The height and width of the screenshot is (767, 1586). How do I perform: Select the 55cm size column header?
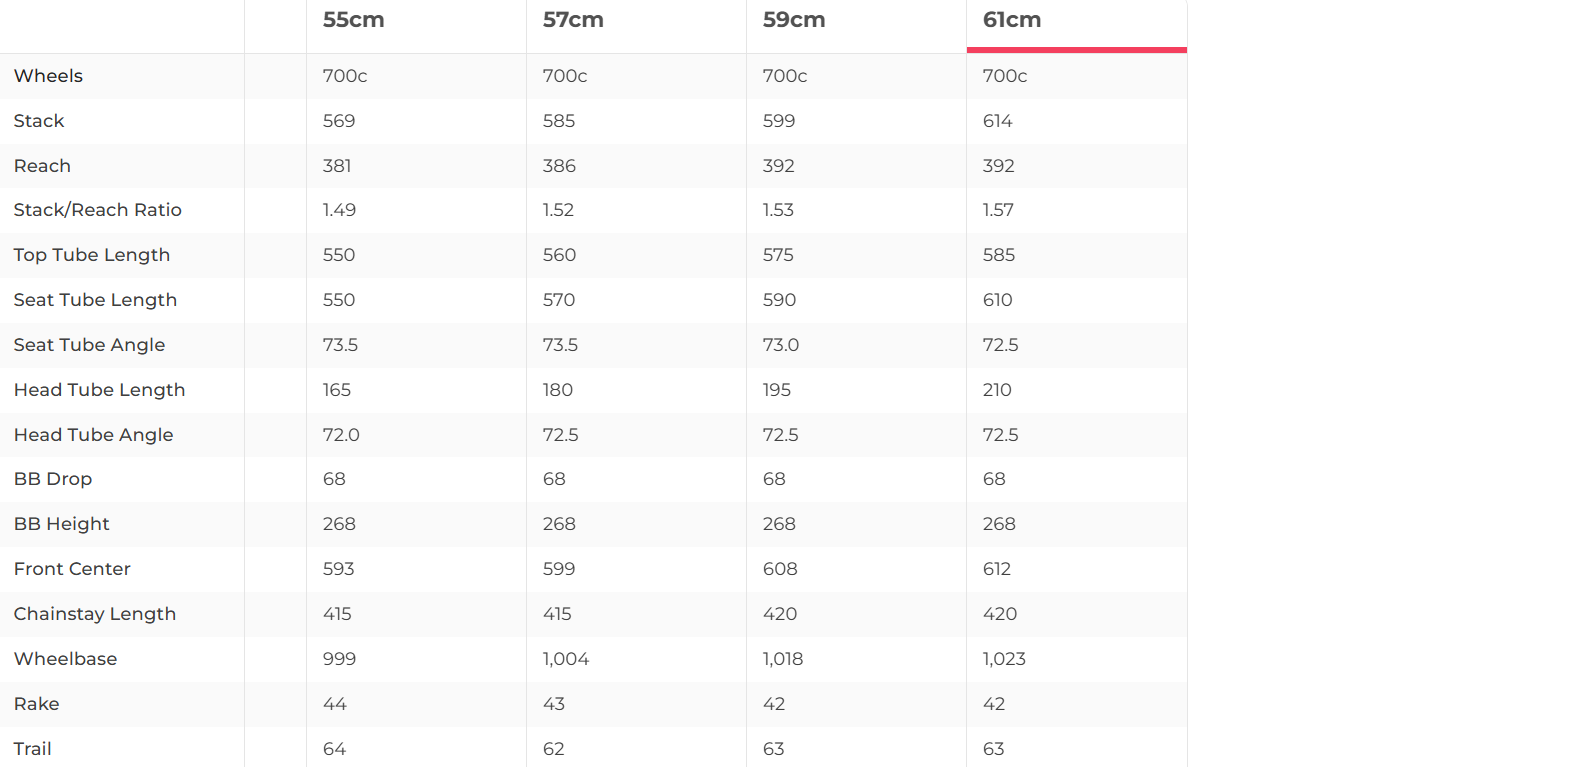354,20
